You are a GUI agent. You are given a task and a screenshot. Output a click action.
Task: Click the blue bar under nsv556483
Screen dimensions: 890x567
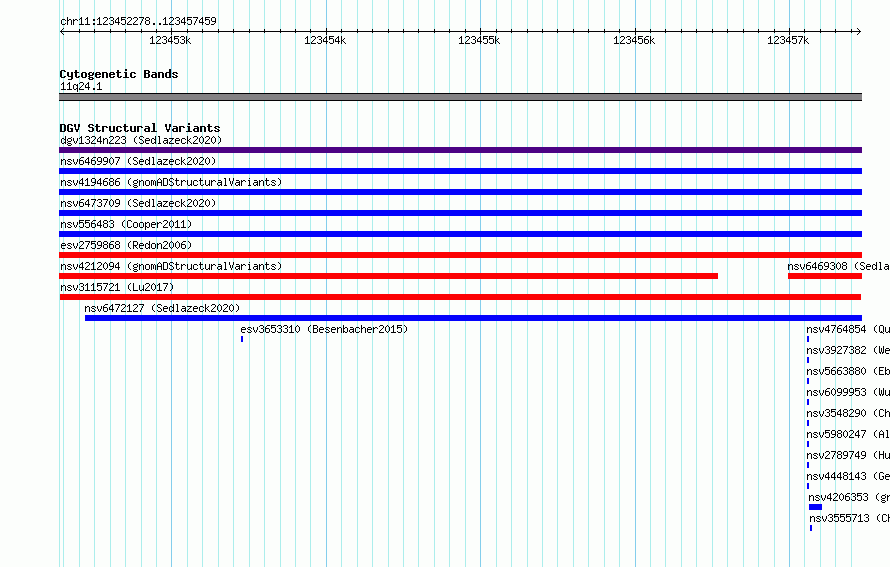(x=460, y=234)
